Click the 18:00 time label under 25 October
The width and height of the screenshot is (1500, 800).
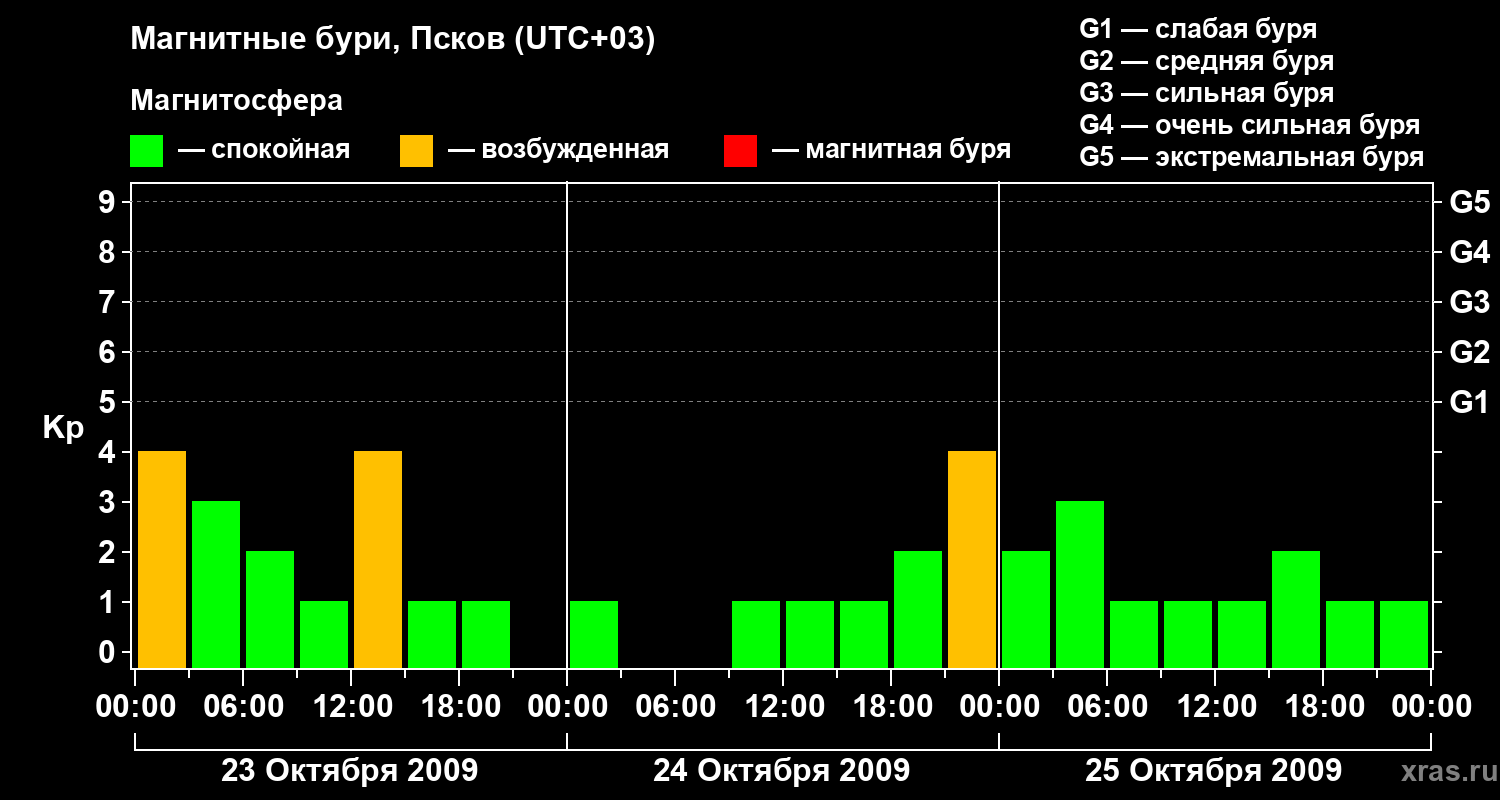(x=1323, y=707)
